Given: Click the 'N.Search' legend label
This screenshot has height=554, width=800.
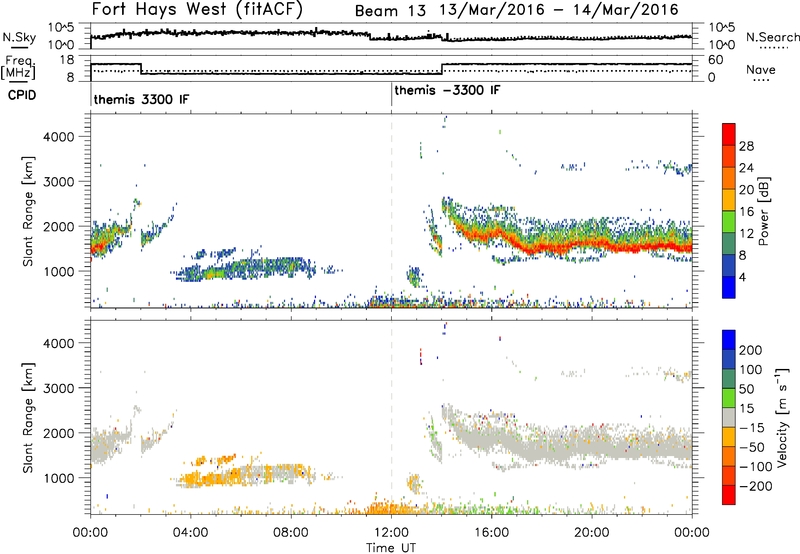Looking at the screenshot, I should pos(772,37).
